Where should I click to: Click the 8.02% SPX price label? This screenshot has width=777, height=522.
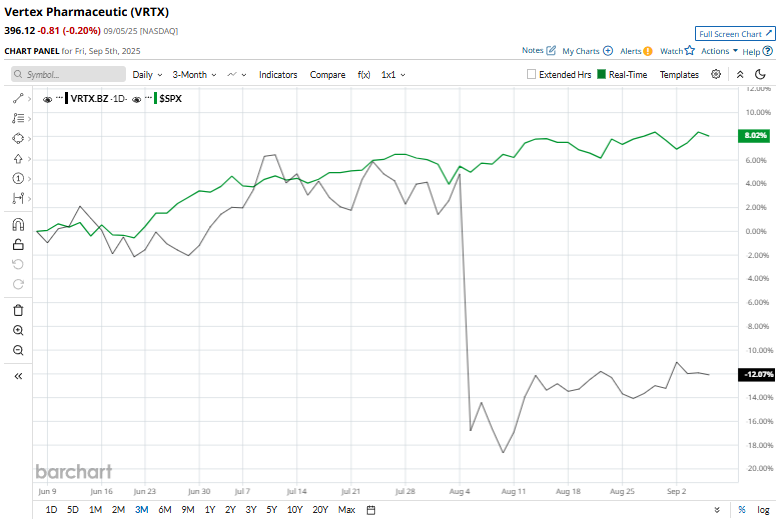coord(754,135)
